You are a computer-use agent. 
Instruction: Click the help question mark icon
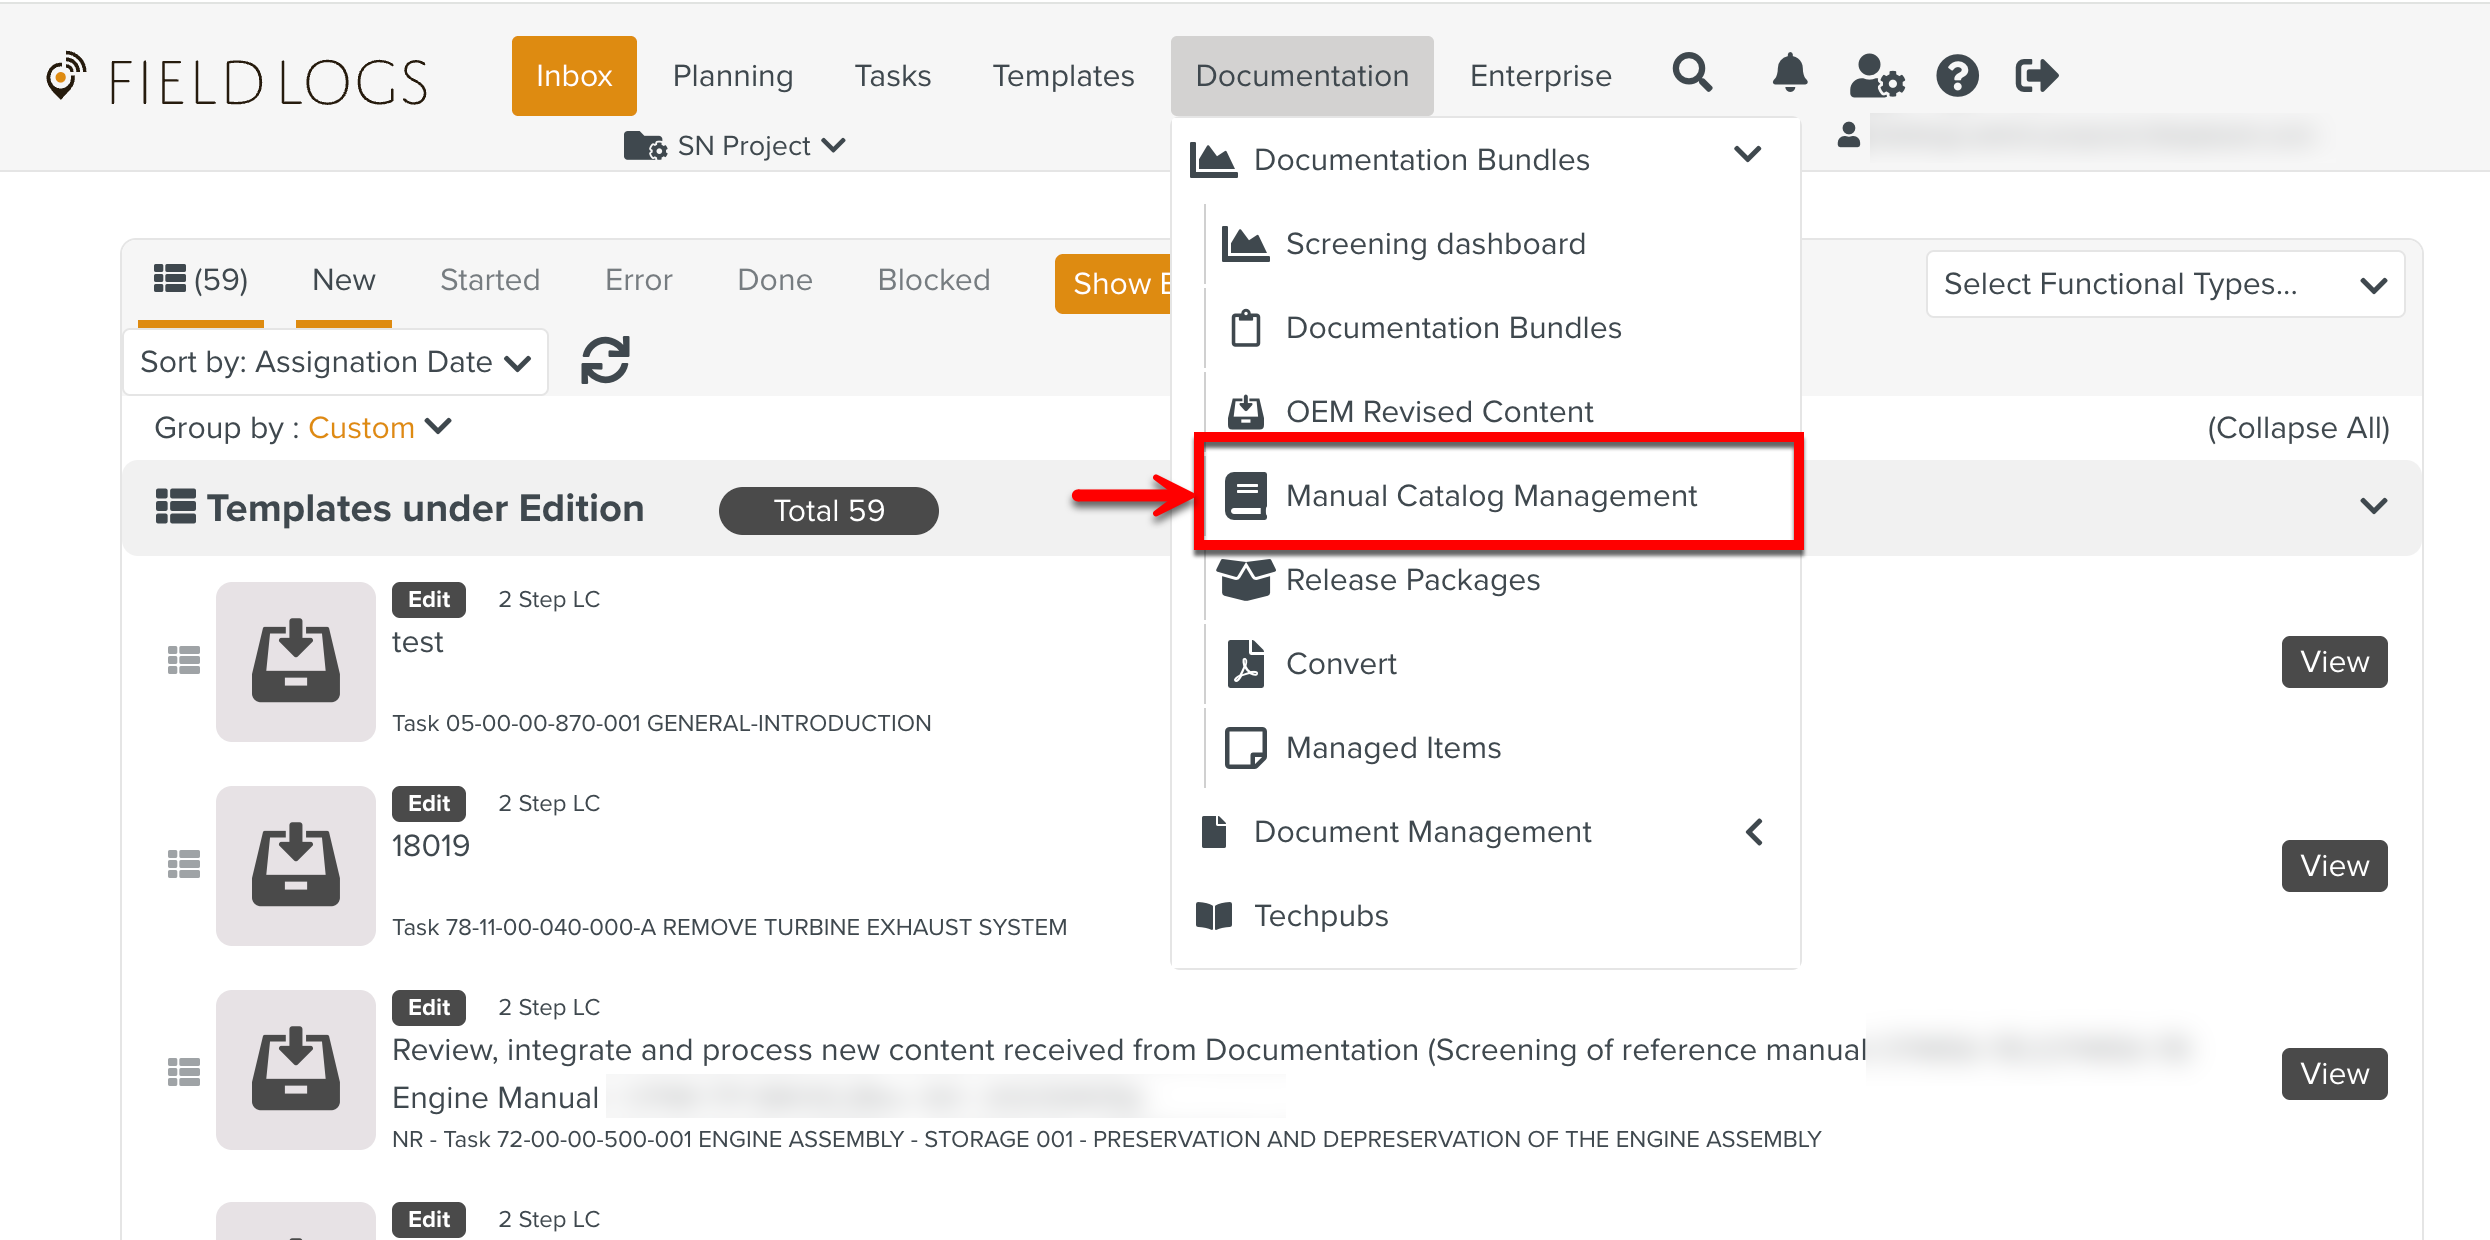pos(1957,76)
